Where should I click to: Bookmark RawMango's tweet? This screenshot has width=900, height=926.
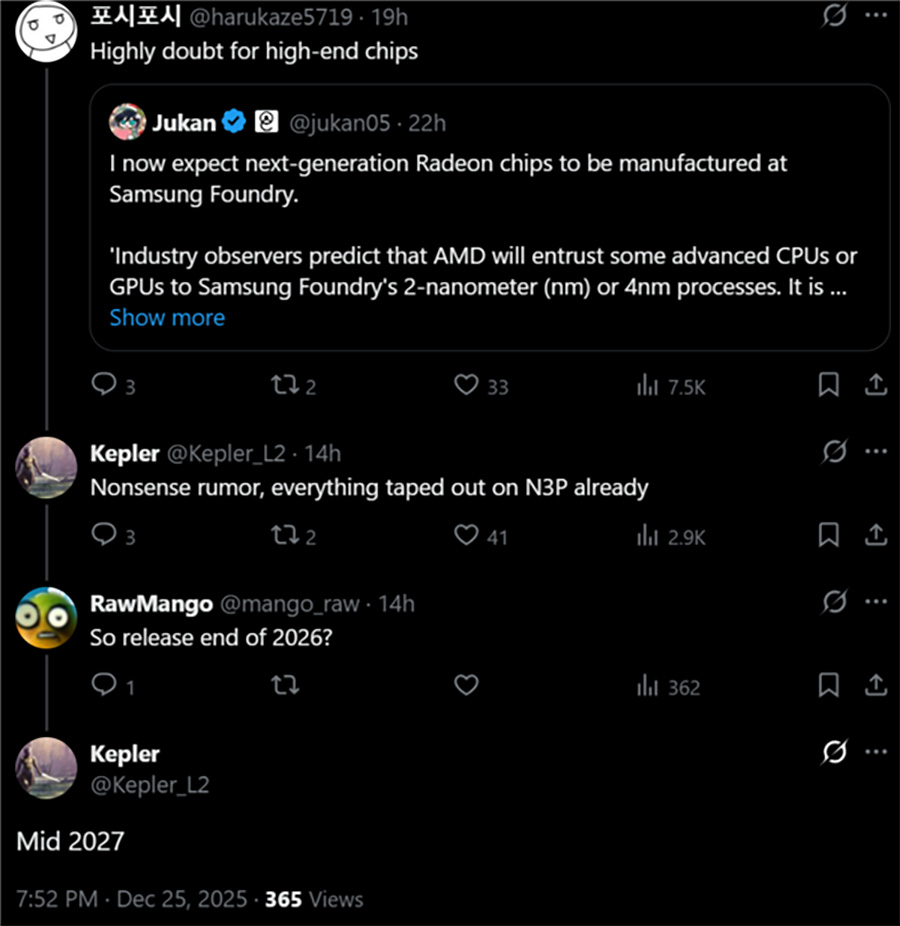(829, 686)
